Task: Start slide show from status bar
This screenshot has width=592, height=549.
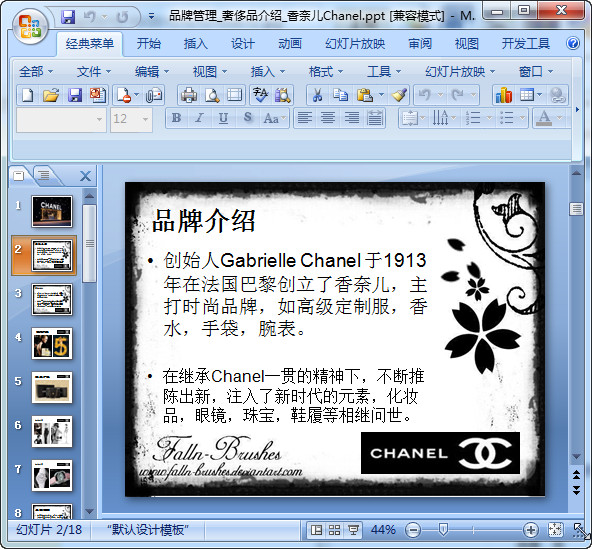Action: (x=353, y=530)
